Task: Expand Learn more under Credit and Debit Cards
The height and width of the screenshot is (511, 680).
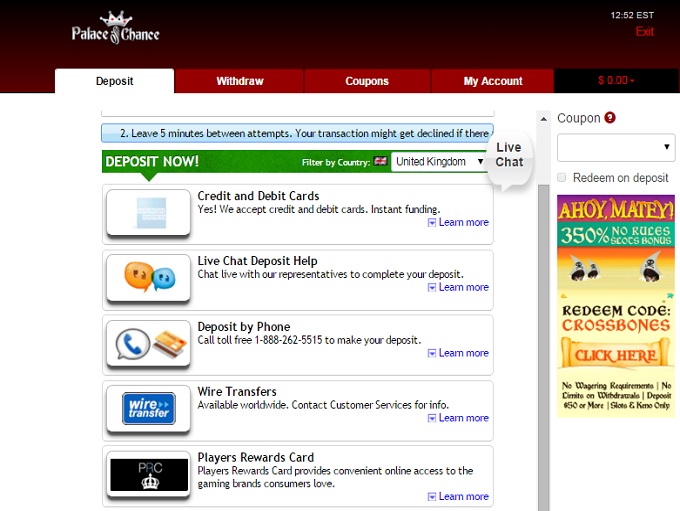Action: click(x=458, y=222)
